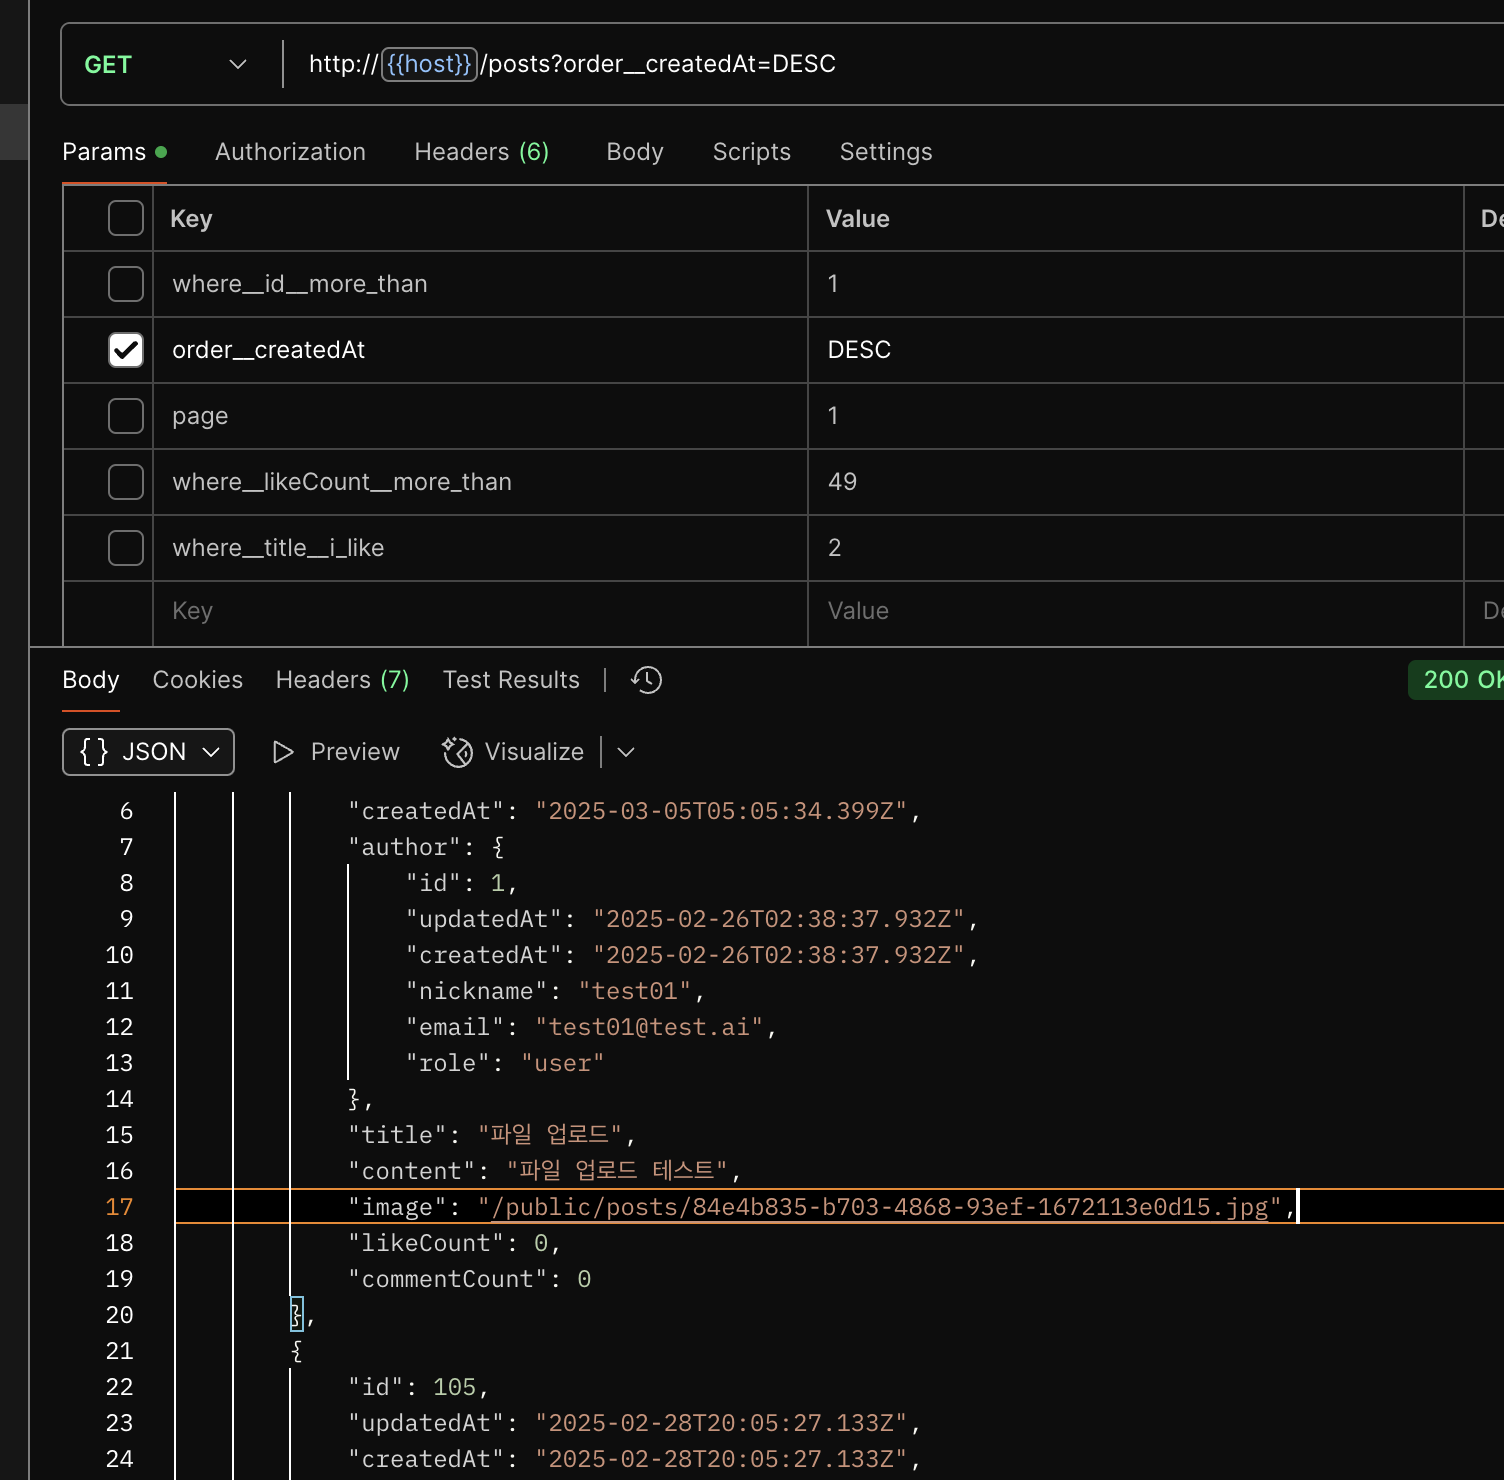The image size is (1504, 1480).
Task: Open the GET method dropdown
Action: tap(165, 64)
